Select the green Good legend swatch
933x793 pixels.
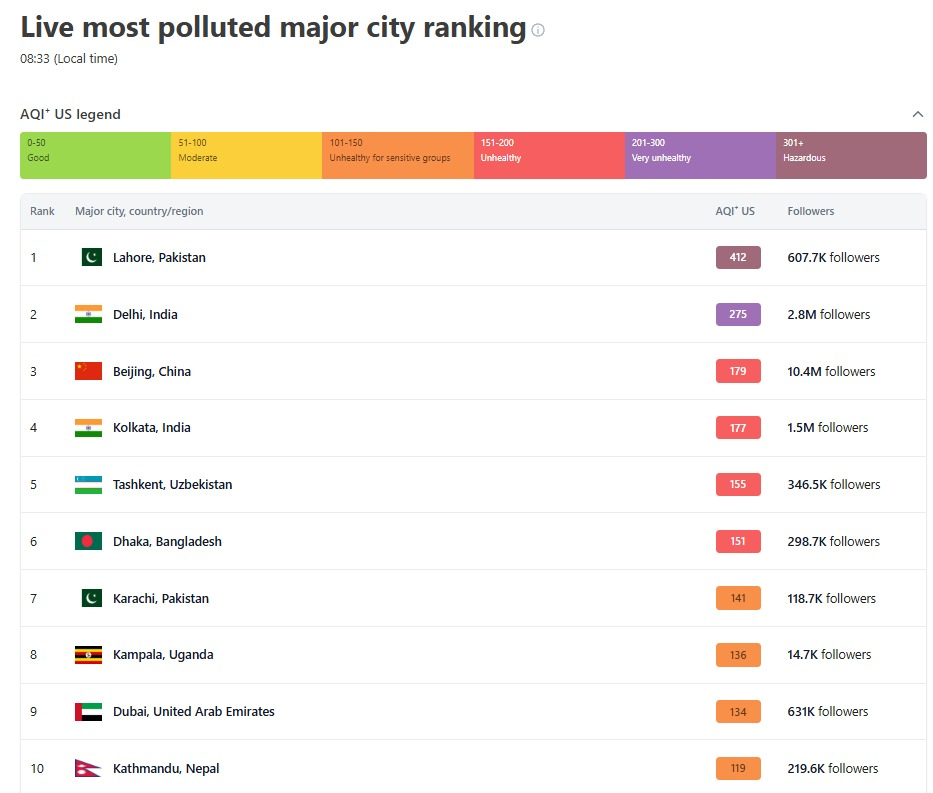(95, 155)
